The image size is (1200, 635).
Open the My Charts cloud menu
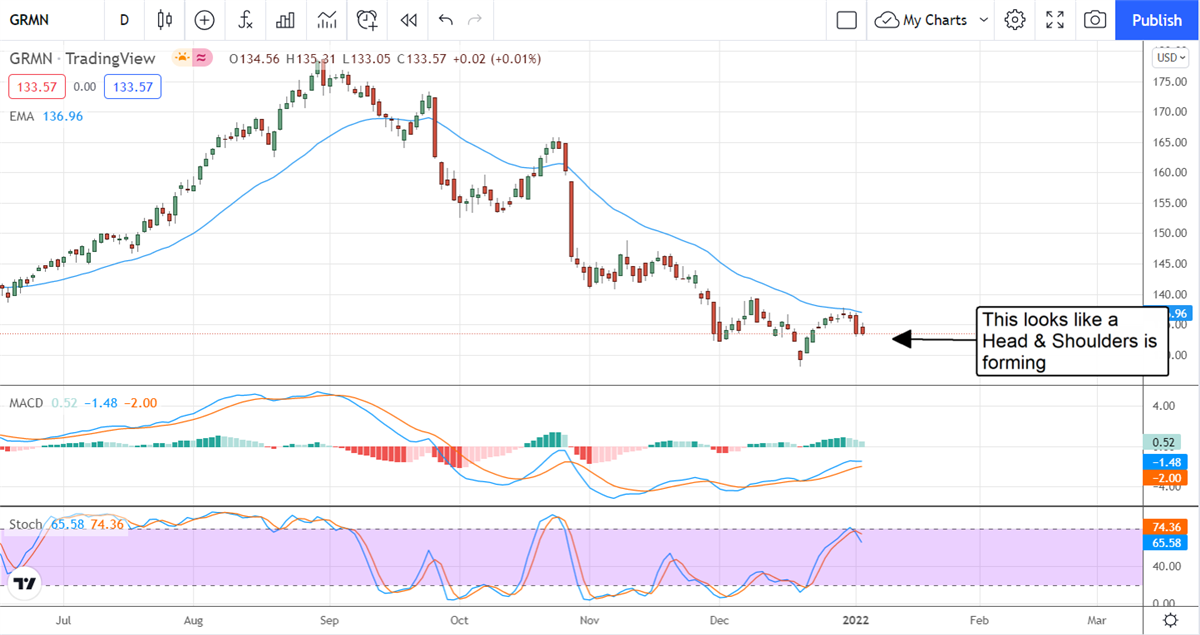coord(921,20)
